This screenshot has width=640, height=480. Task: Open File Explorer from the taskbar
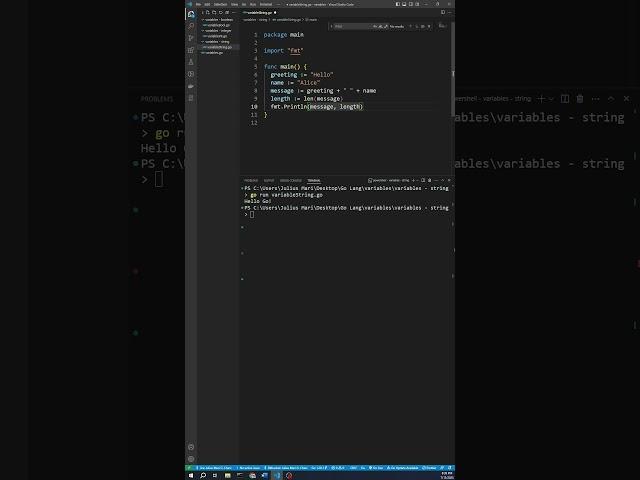coord(227,476)
